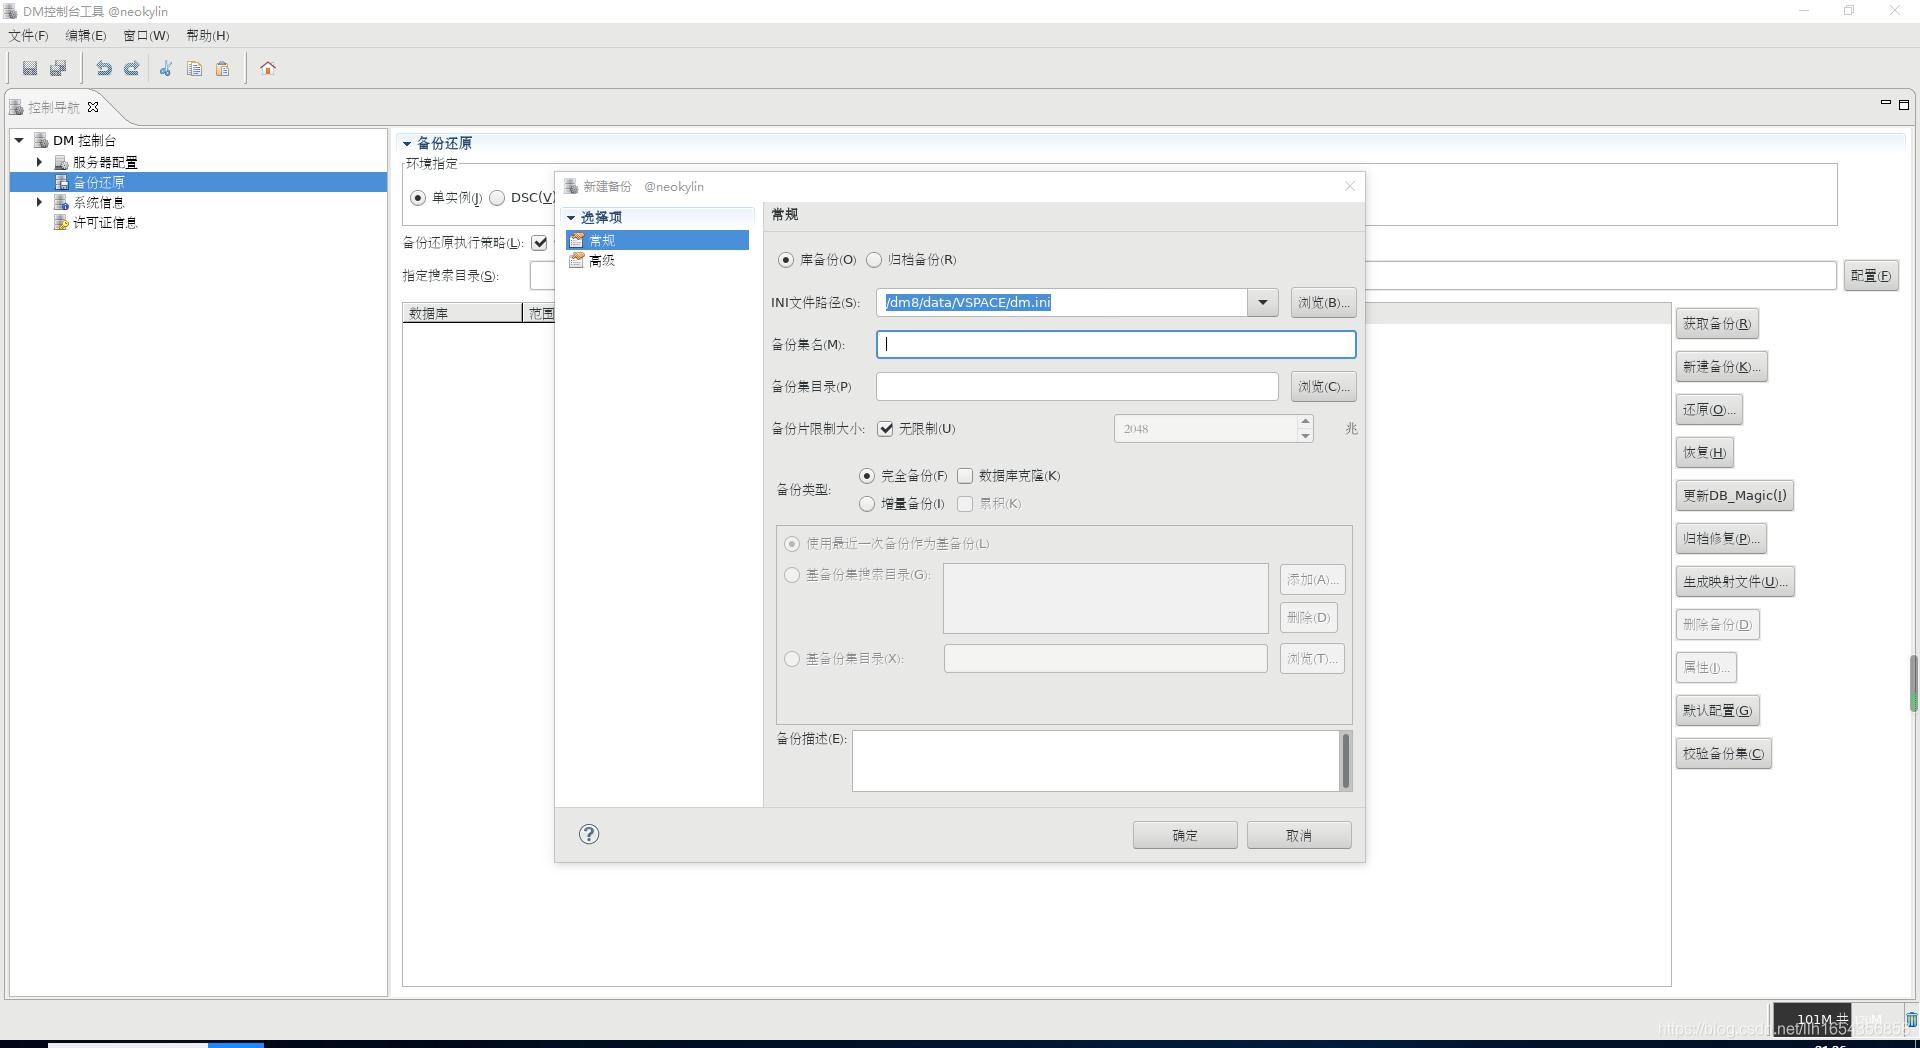The image size is (1920, 1048).
Task: Click the 备份描述 text area
Action: [x=1095, y=761]
